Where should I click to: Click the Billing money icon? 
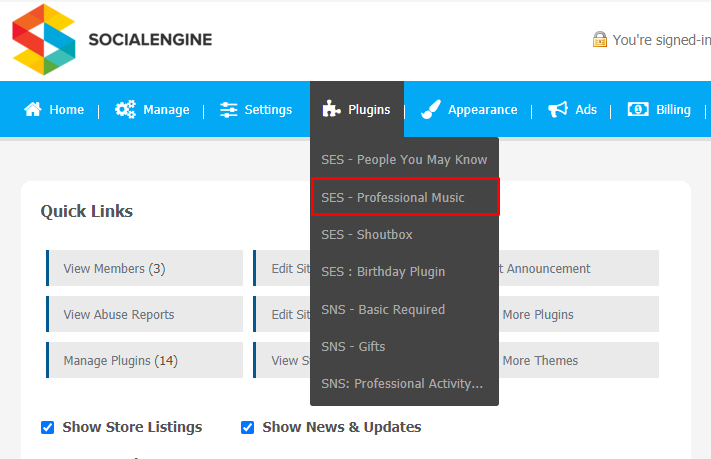638,109
